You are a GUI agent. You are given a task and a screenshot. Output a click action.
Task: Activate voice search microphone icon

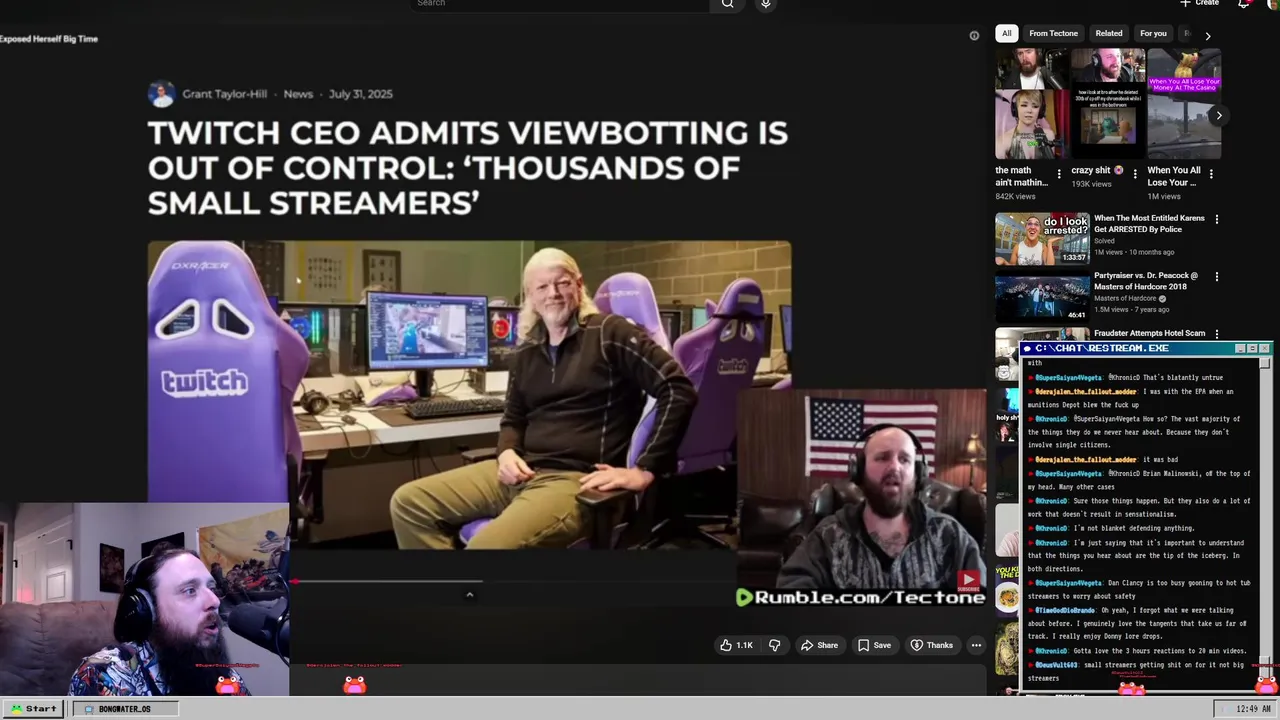[765, 4]
